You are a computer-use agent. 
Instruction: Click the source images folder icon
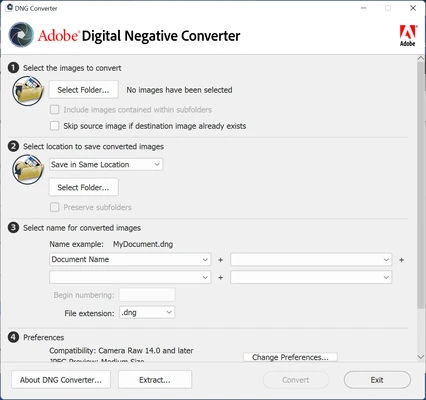coord(28,91)
